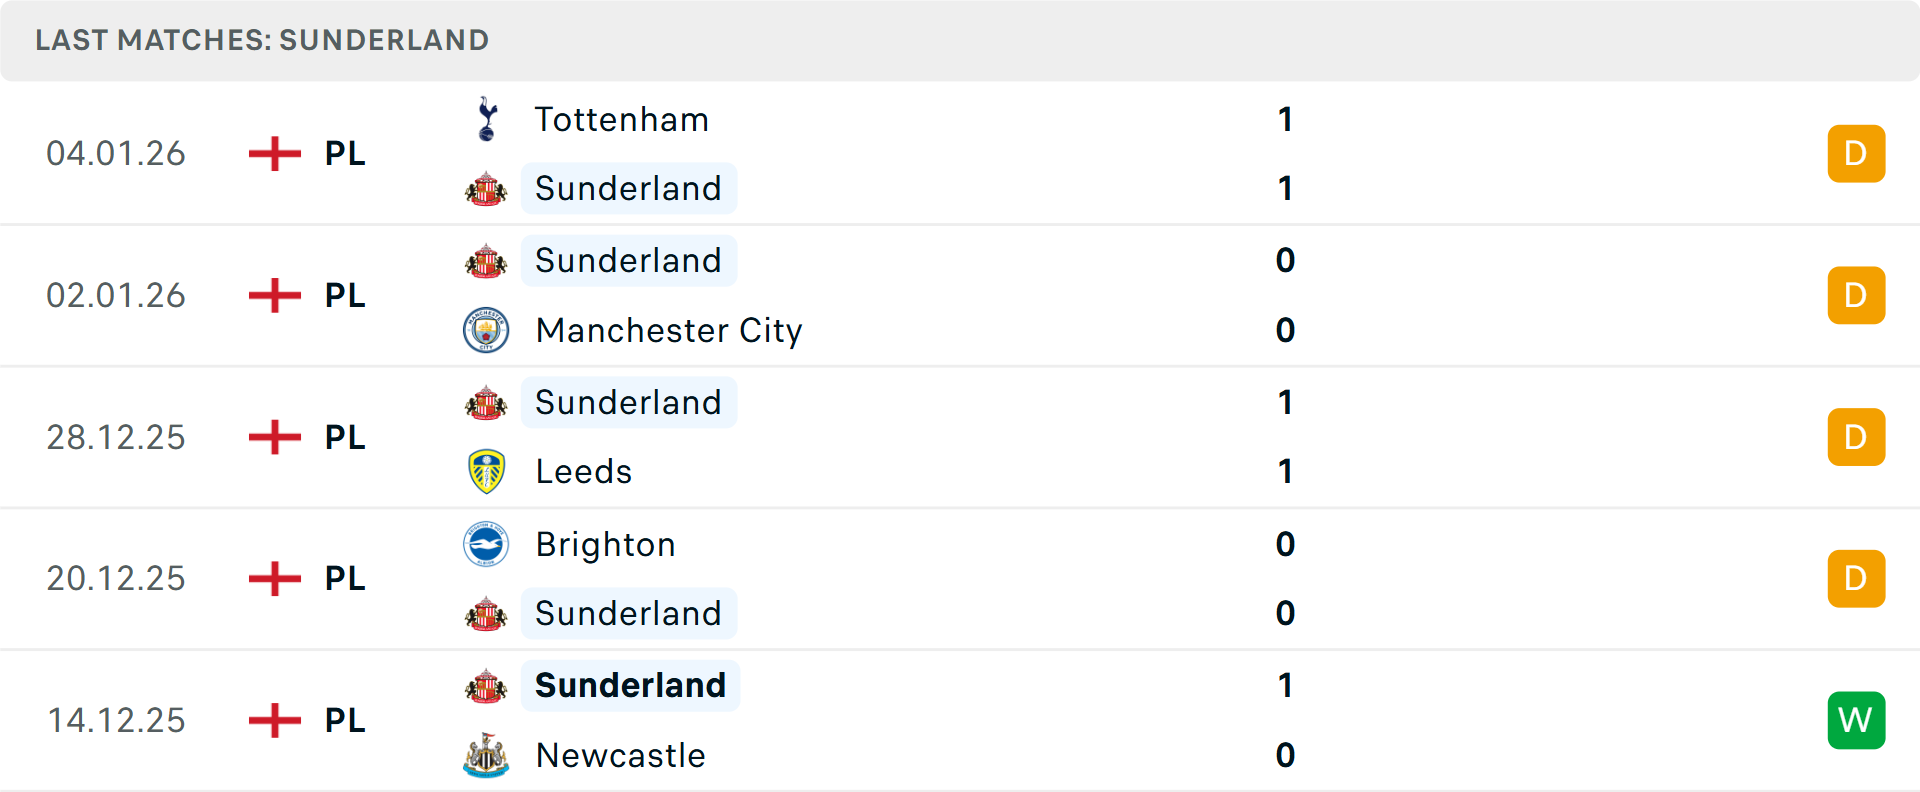Click the Tottenham club crest icon
The width and height of the screenshot is (1920, 792).
click(x=487, y=120)
